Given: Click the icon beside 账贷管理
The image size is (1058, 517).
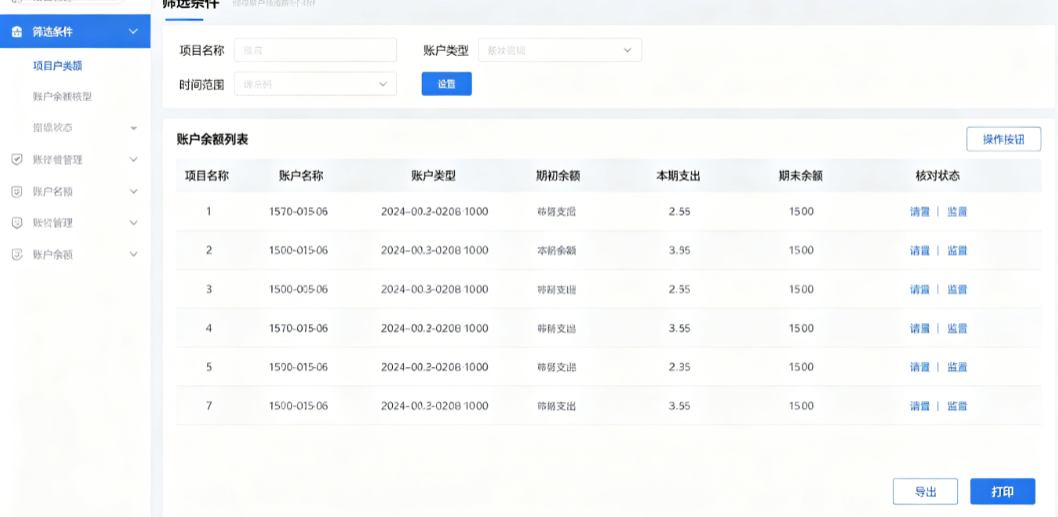Looking at the screenshot, I should tap(18, 223).
